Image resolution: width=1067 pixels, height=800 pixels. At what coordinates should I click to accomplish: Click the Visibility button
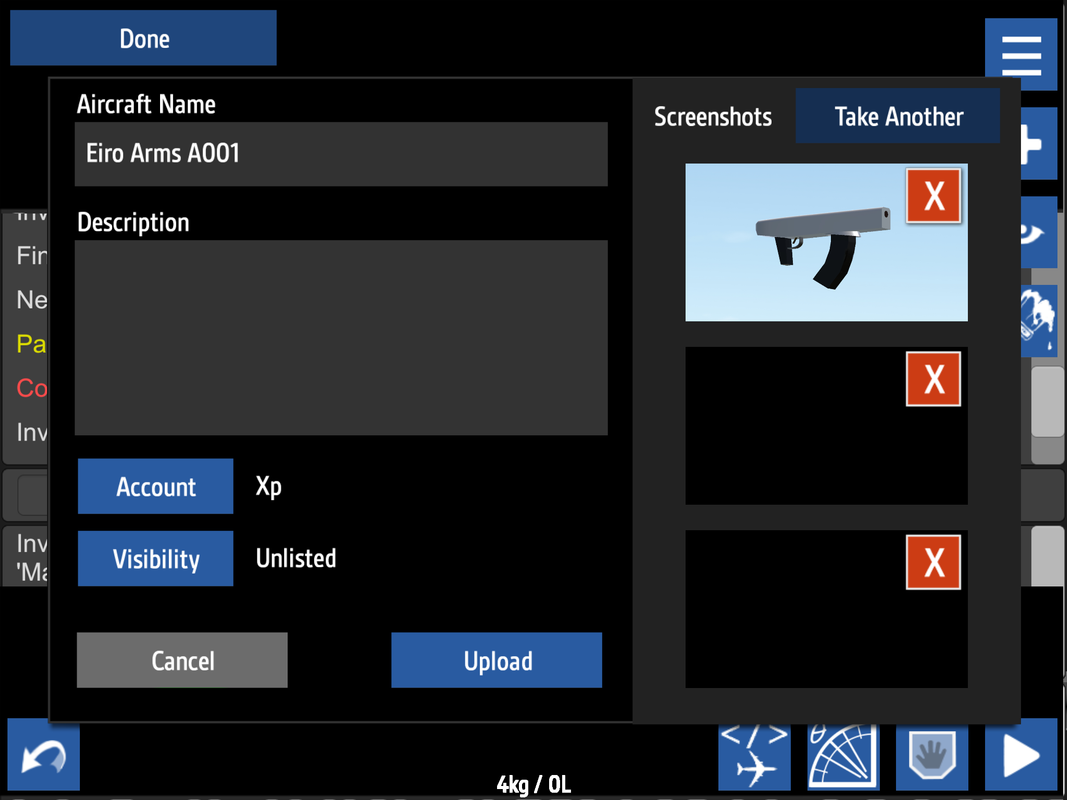[x=155, y=559]
